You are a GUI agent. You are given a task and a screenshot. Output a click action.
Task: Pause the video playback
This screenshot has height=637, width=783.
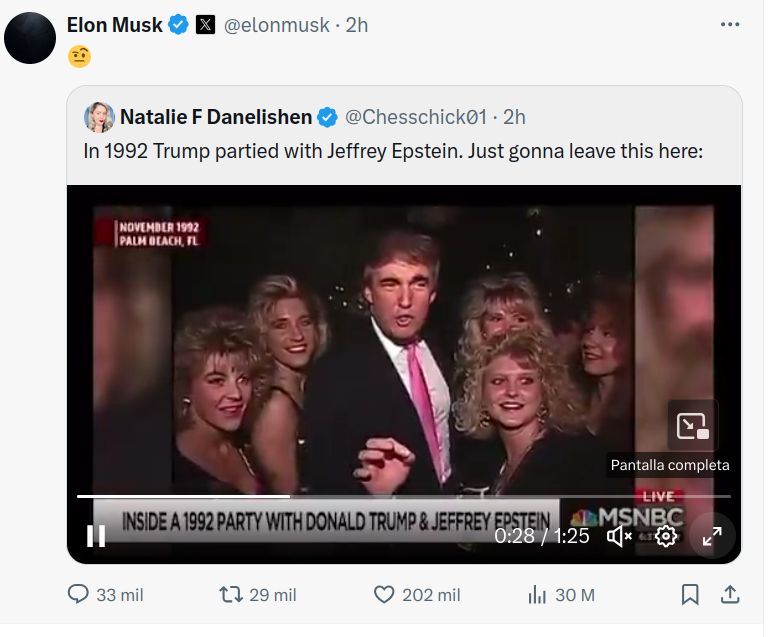click(96, 536)
